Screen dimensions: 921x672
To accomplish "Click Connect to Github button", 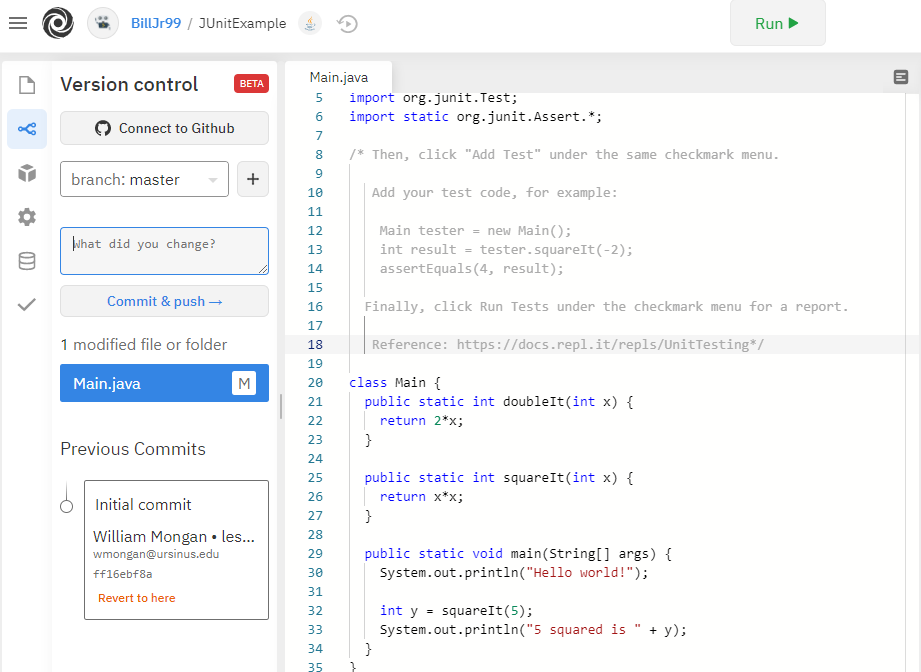I will click(x=164, y=128).
